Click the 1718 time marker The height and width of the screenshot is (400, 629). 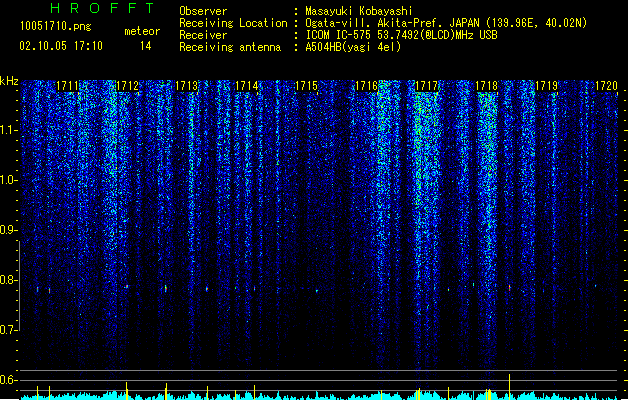tap(486, 86)
